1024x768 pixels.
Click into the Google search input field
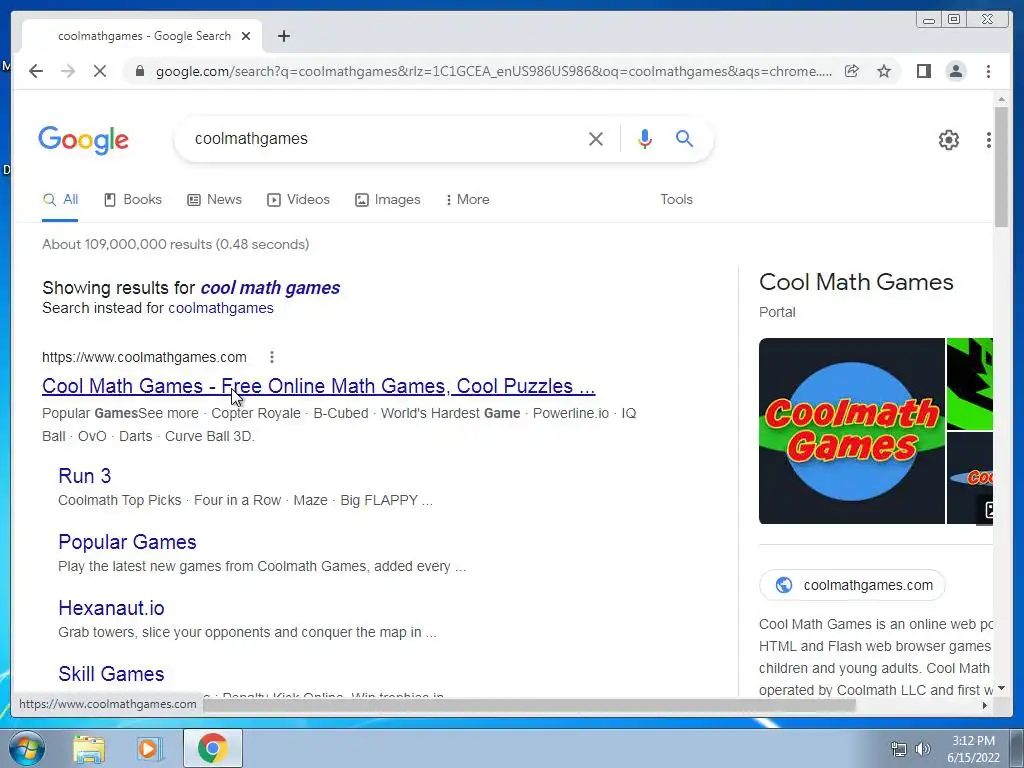385,139
